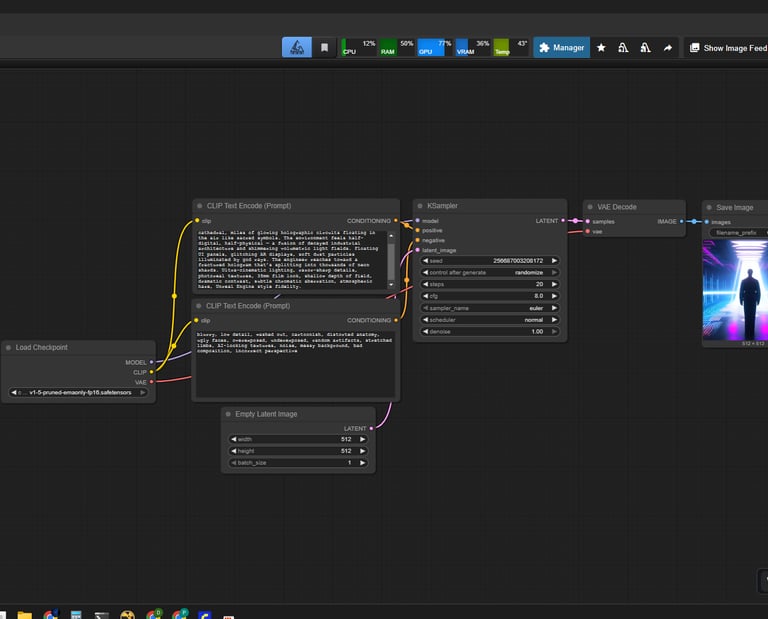768x619 pixels.
Task: Open the control after generate randomize selector
Action: pos(489,272)
